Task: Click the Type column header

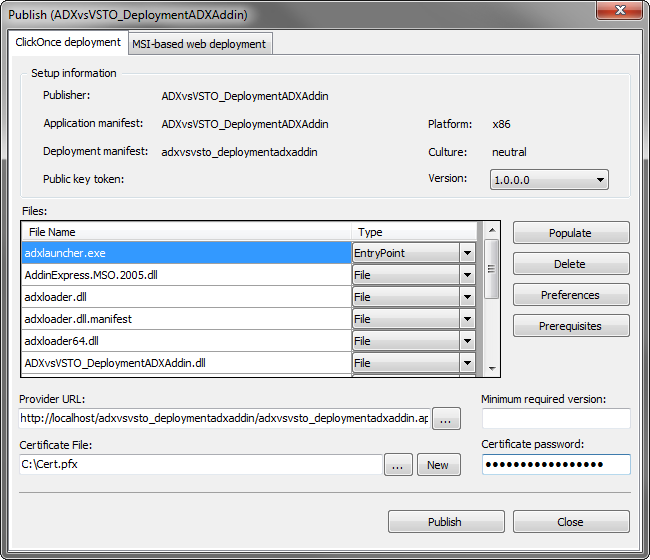Action: click(415, 232)
